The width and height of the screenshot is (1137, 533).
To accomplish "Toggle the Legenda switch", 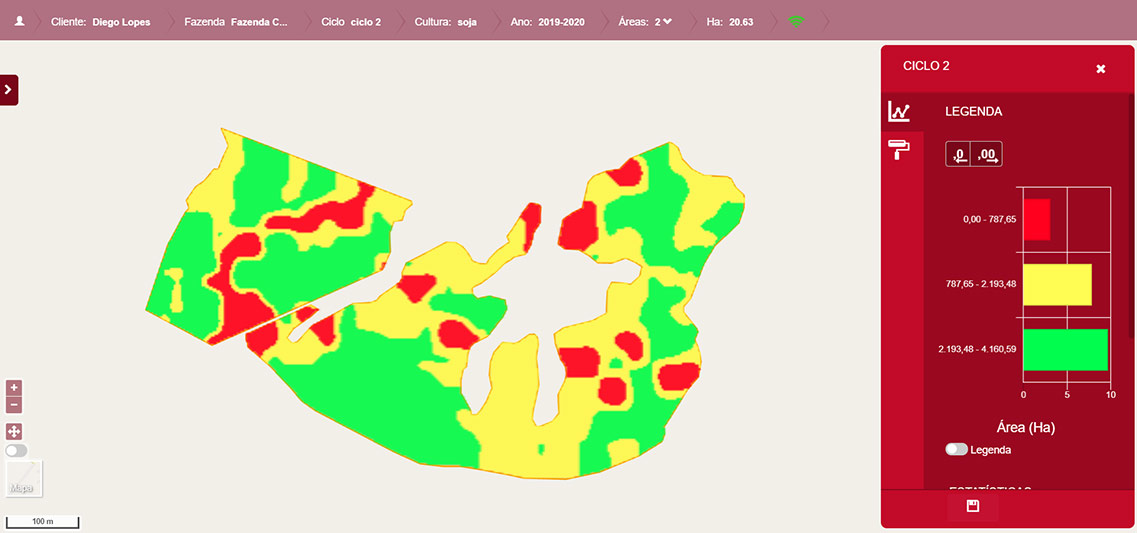I will 956,450.
